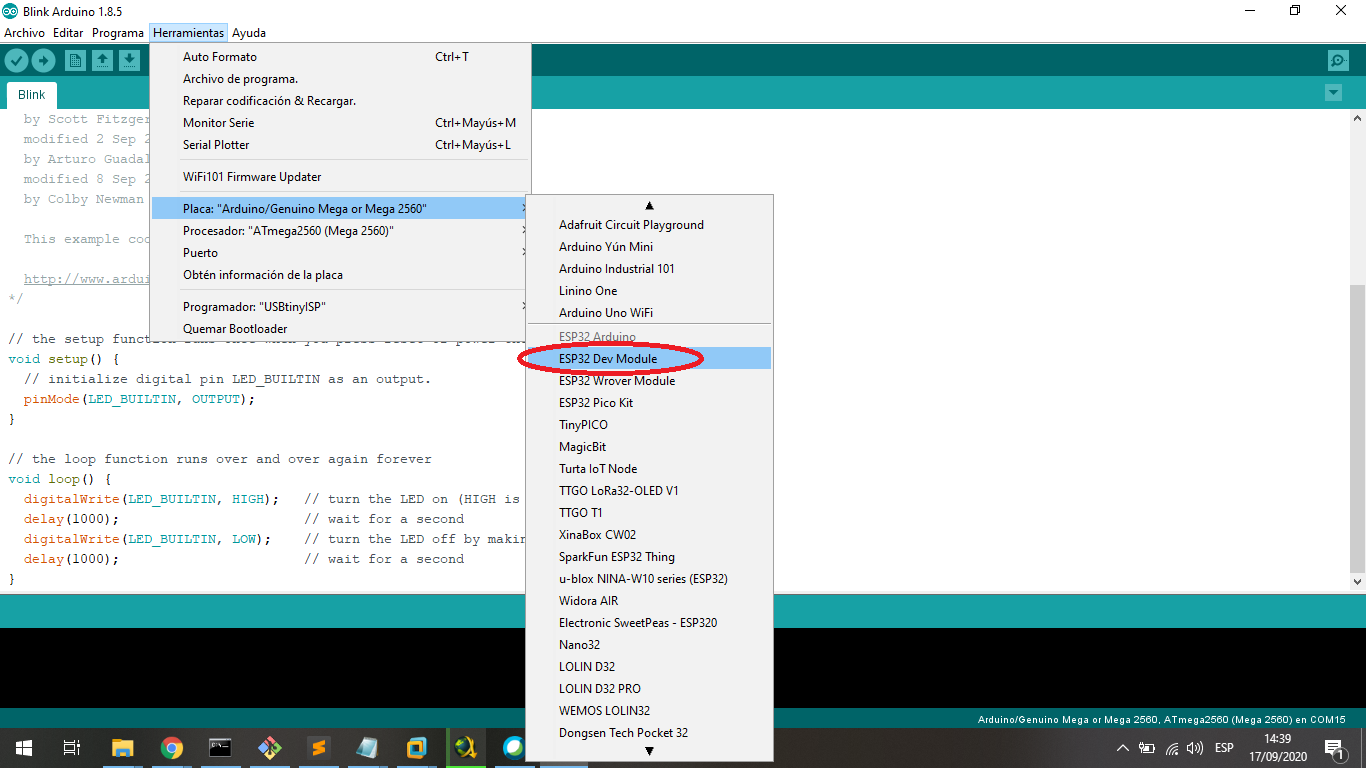This screenshot has height=768, width=1366.
Task: Open the Editar menu
Action: coord(68,33)
